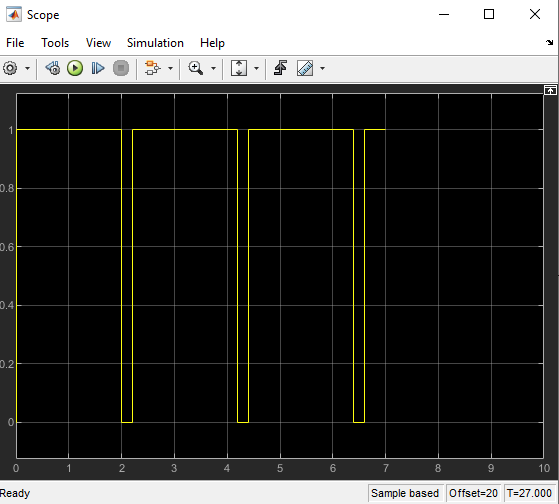Click Scale axes limits icon
The height and width of the screenshot is (504, 559).
click(239, 68)
